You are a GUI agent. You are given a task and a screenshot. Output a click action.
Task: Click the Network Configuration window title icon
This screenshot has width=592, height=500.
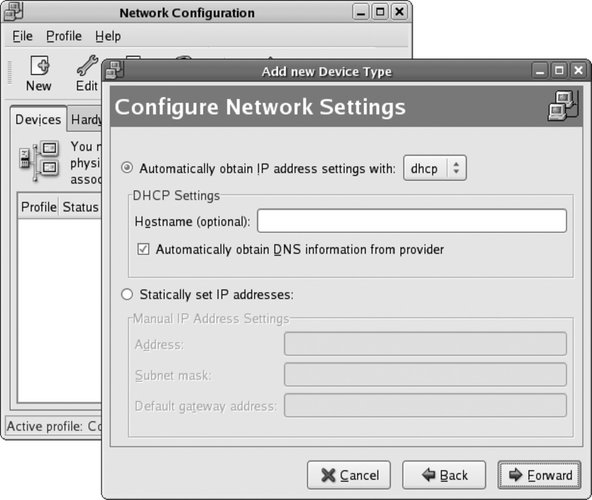click(x=13, y=11)
